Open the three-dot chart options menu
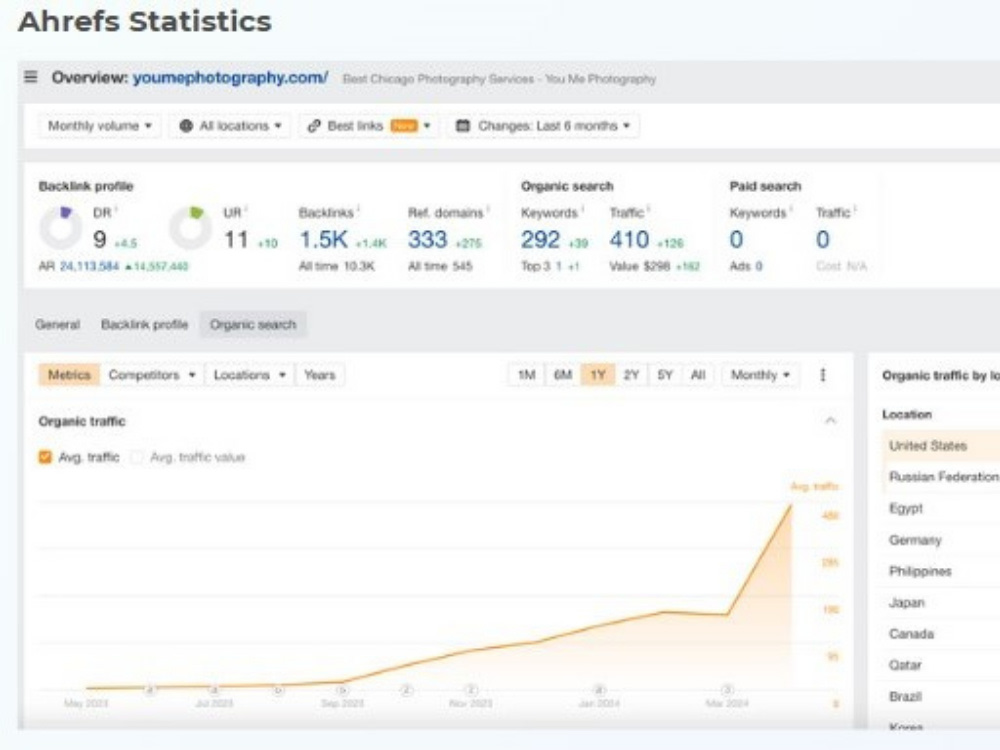The height and width of the screenshot is (750, 1000). point(823,375)
